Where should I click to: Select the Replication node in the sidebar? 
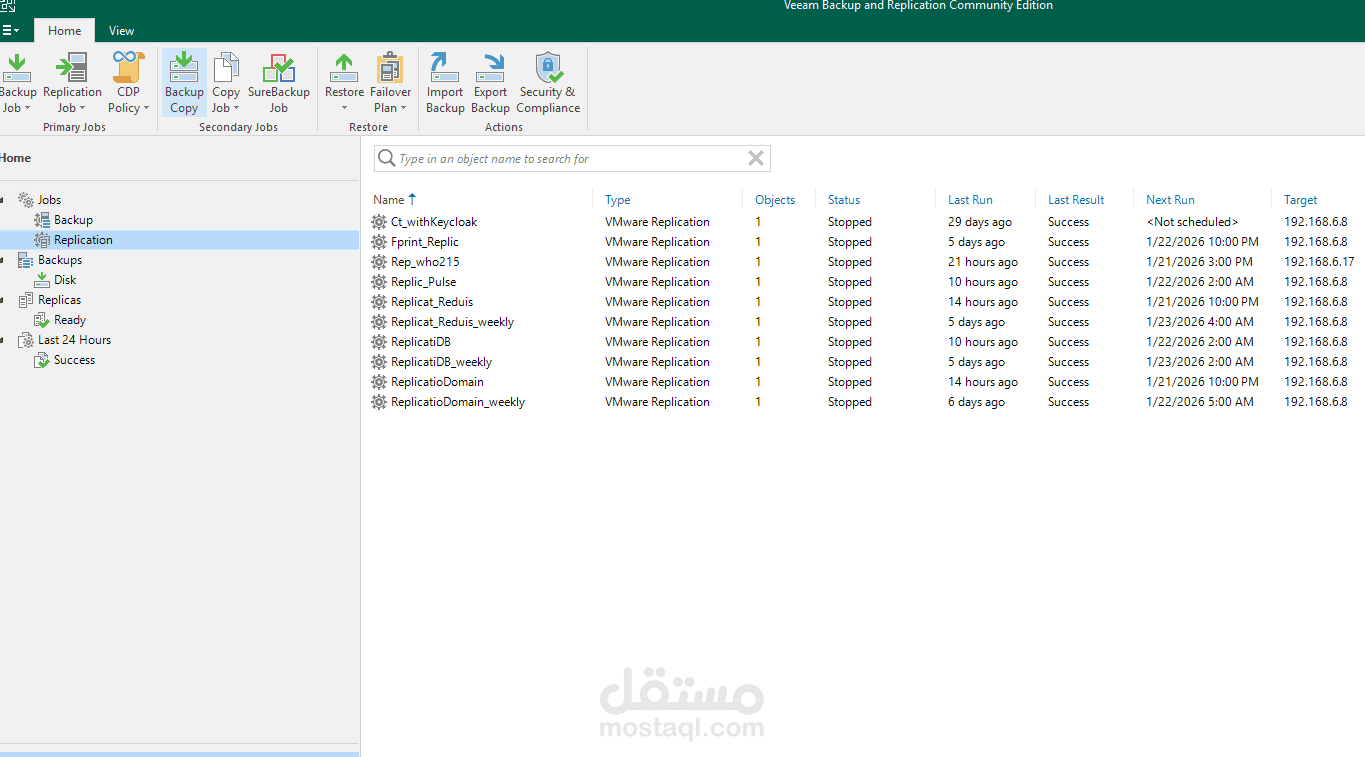84,239
